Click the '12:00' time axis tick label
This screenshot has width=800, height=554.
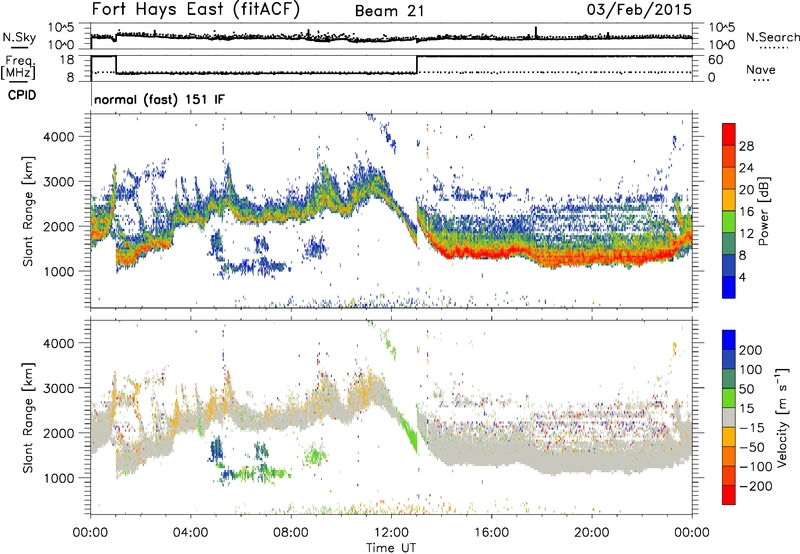click(391, 533)
